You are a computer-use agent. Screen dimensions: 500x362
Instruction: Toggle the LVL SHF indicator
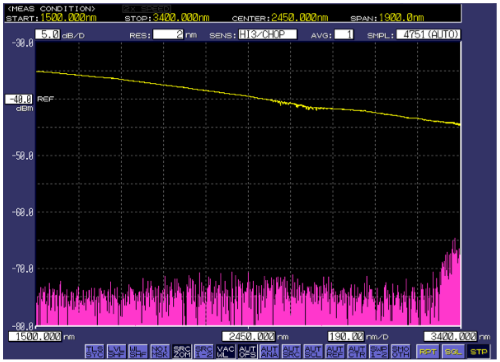[117, 352]
